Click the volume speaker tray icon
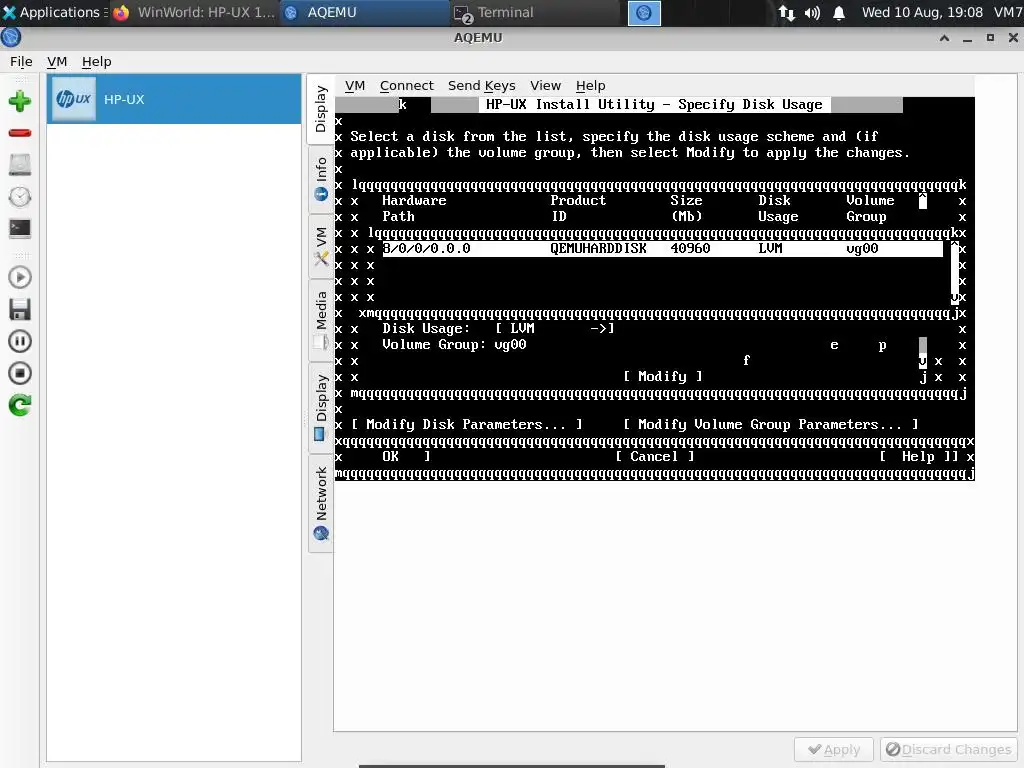1024x768 pixels. 812,12
